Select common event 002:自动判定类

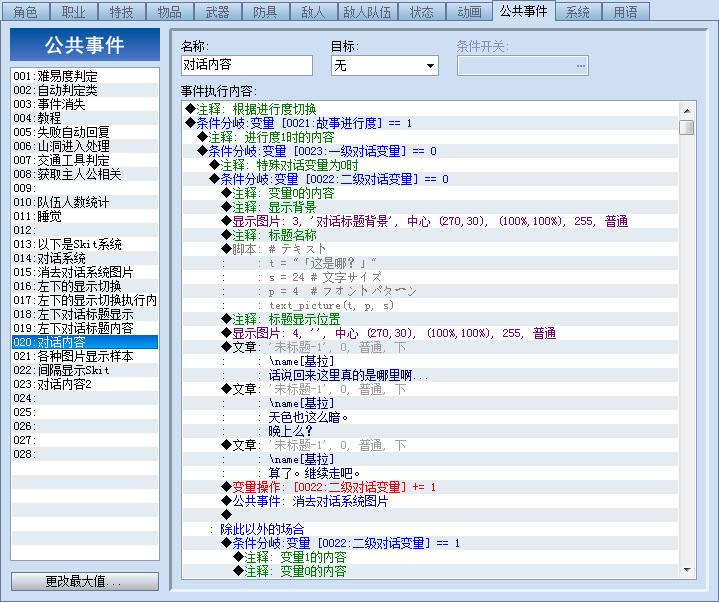coord(85,90)
